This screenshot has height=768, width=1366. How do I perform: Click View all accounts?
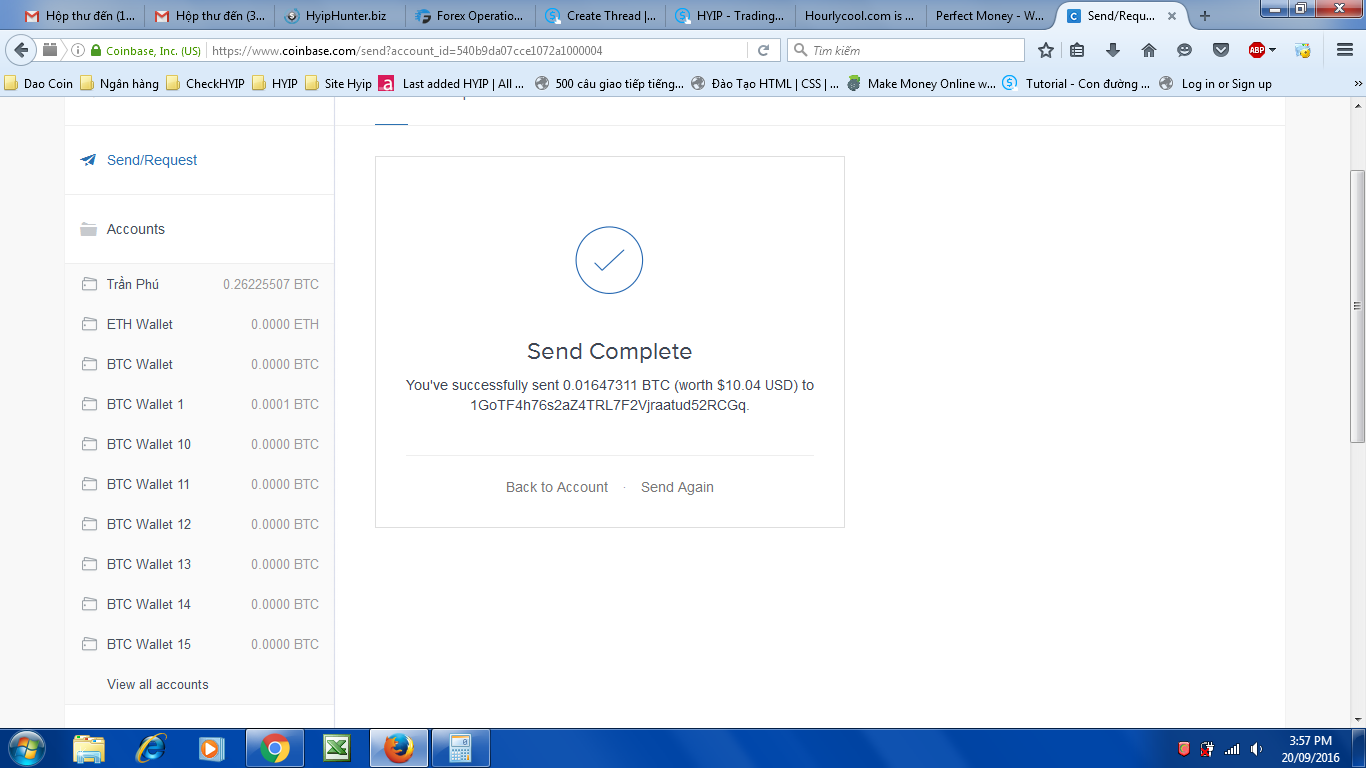click(158, 684)
